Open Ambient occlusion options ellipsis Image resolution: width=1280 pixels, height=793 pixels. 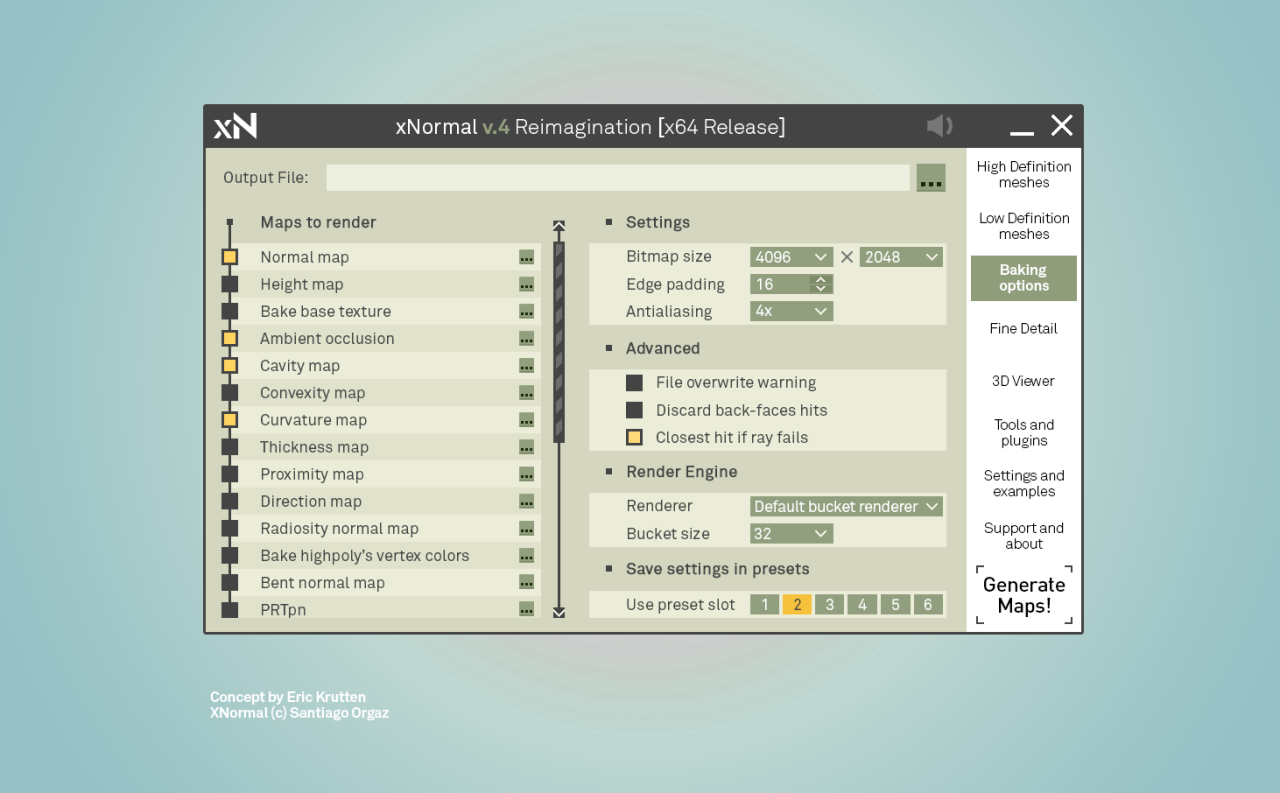(526, 338)
